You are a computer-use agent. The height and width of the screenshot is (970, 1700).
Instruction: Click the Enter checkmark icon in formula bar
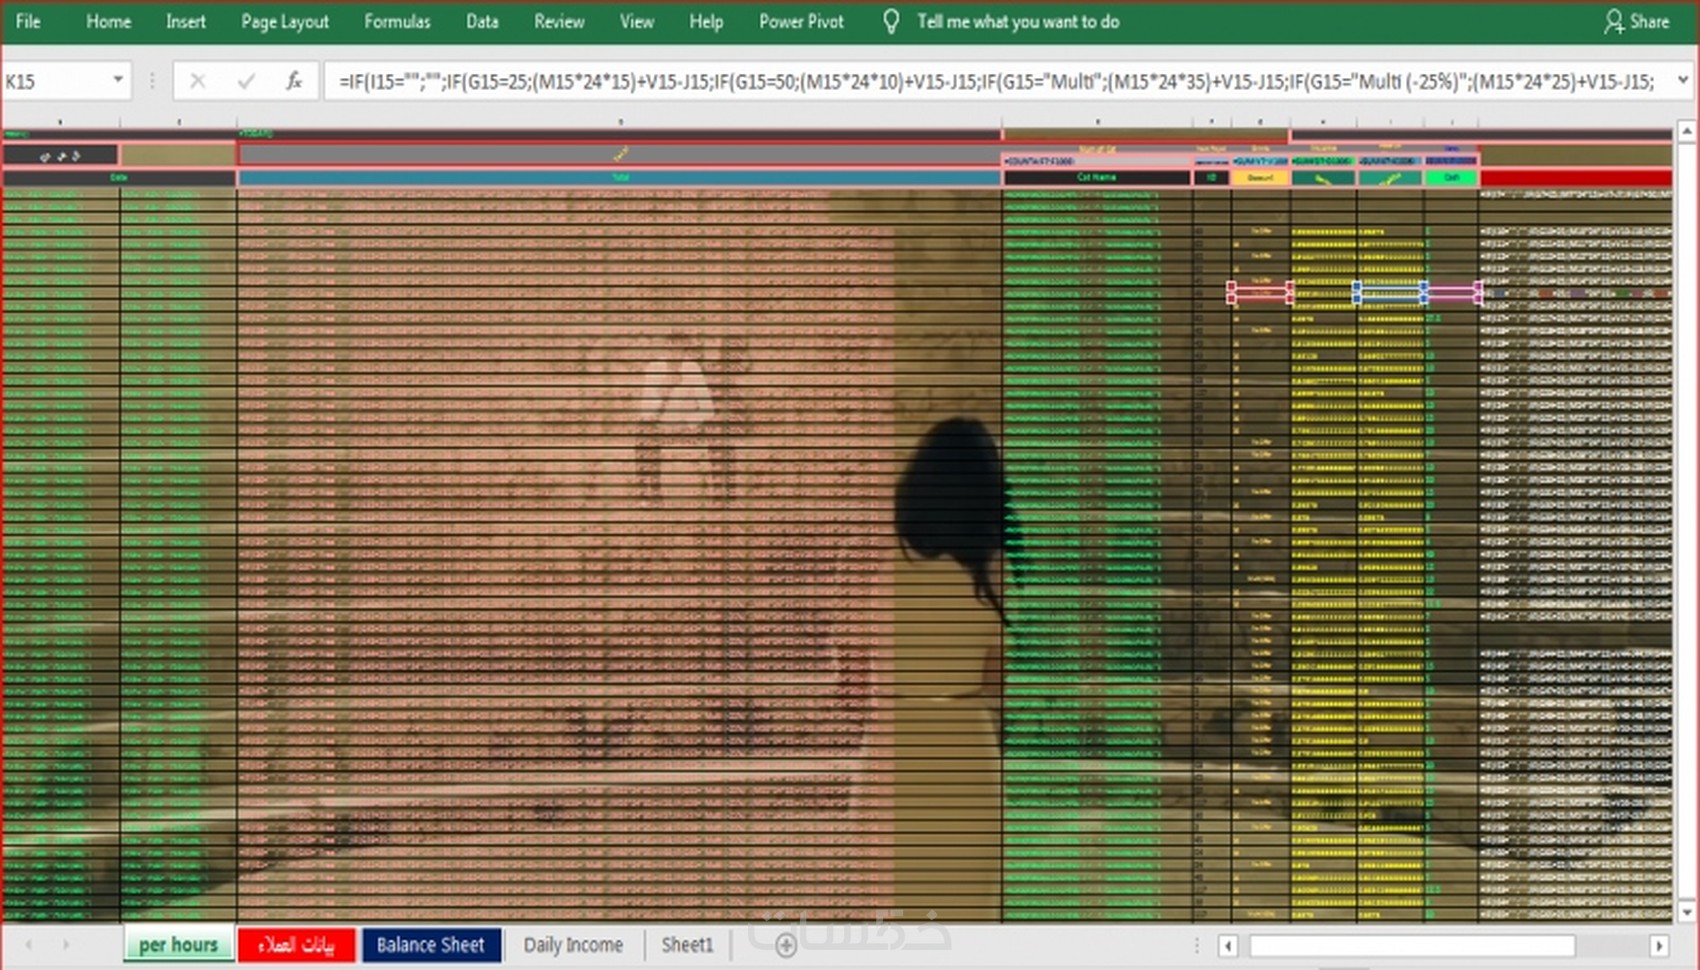coord(246,81)
